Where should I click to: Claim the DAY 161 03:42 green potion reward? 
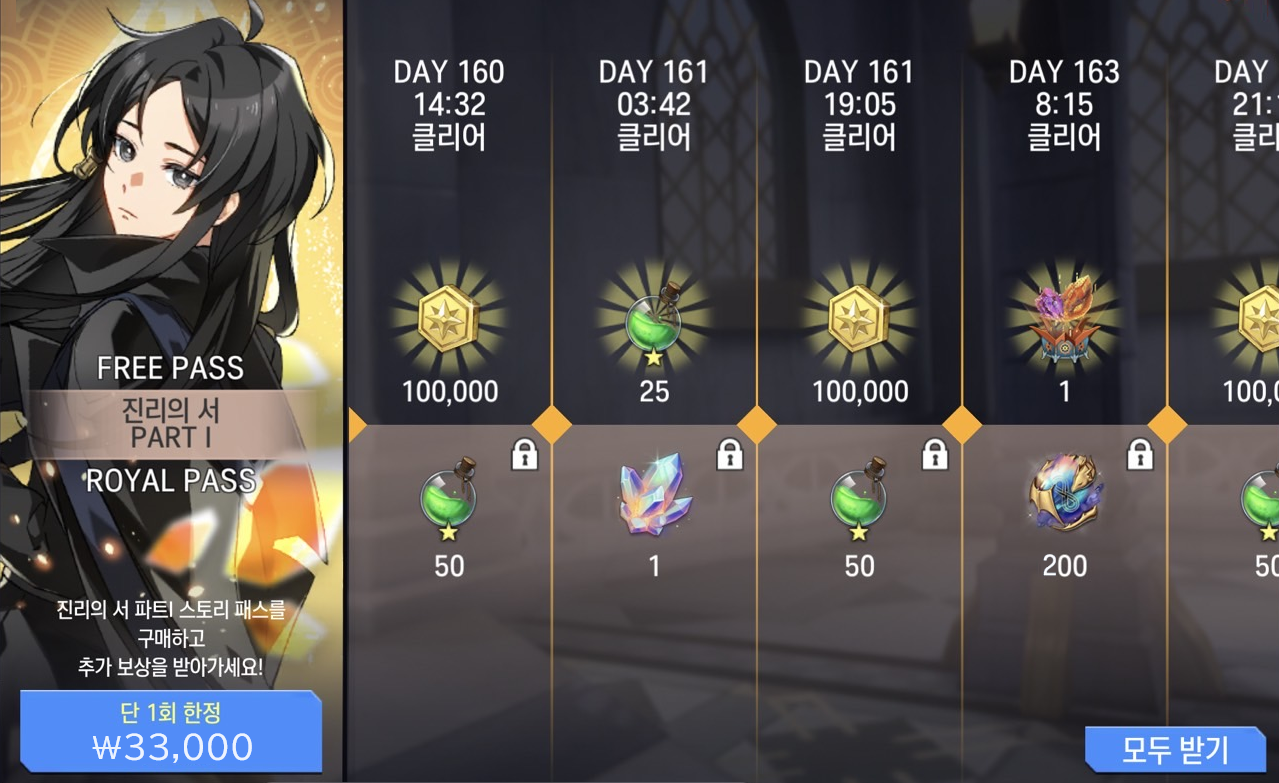(654, 319)
